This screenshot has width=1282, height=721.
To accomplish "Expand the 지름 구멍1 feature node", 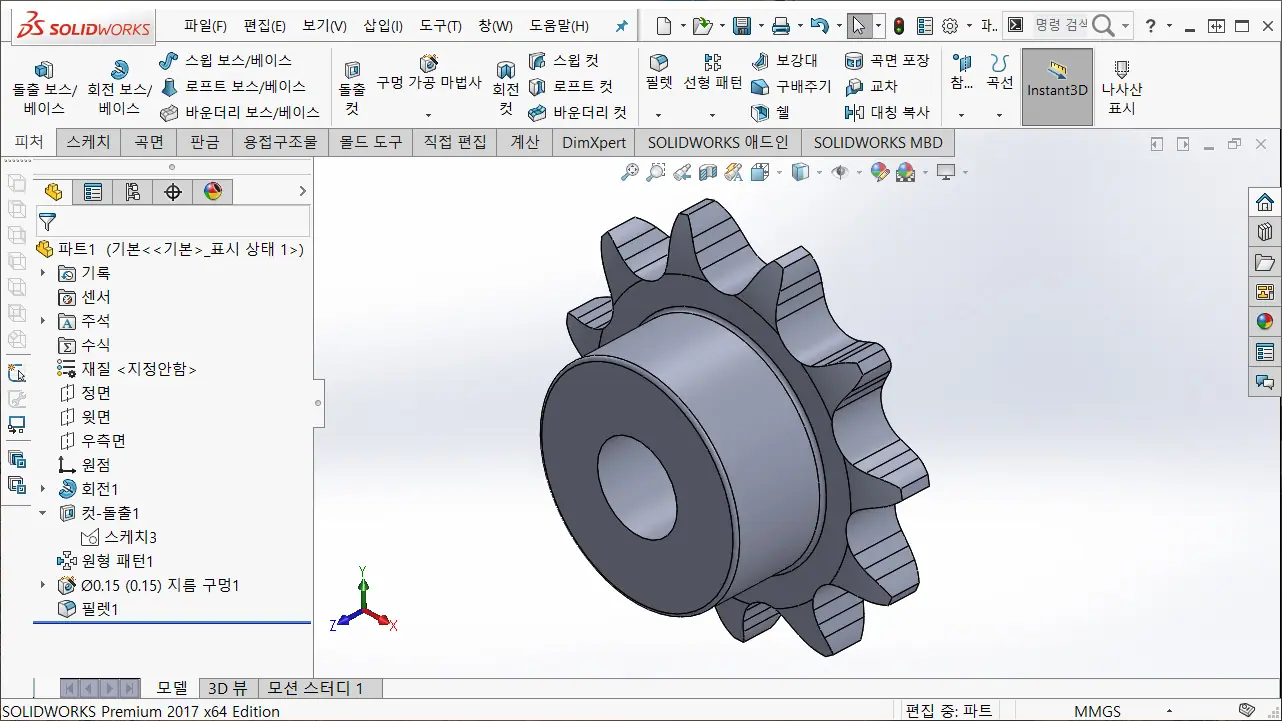I will (42, 585).
